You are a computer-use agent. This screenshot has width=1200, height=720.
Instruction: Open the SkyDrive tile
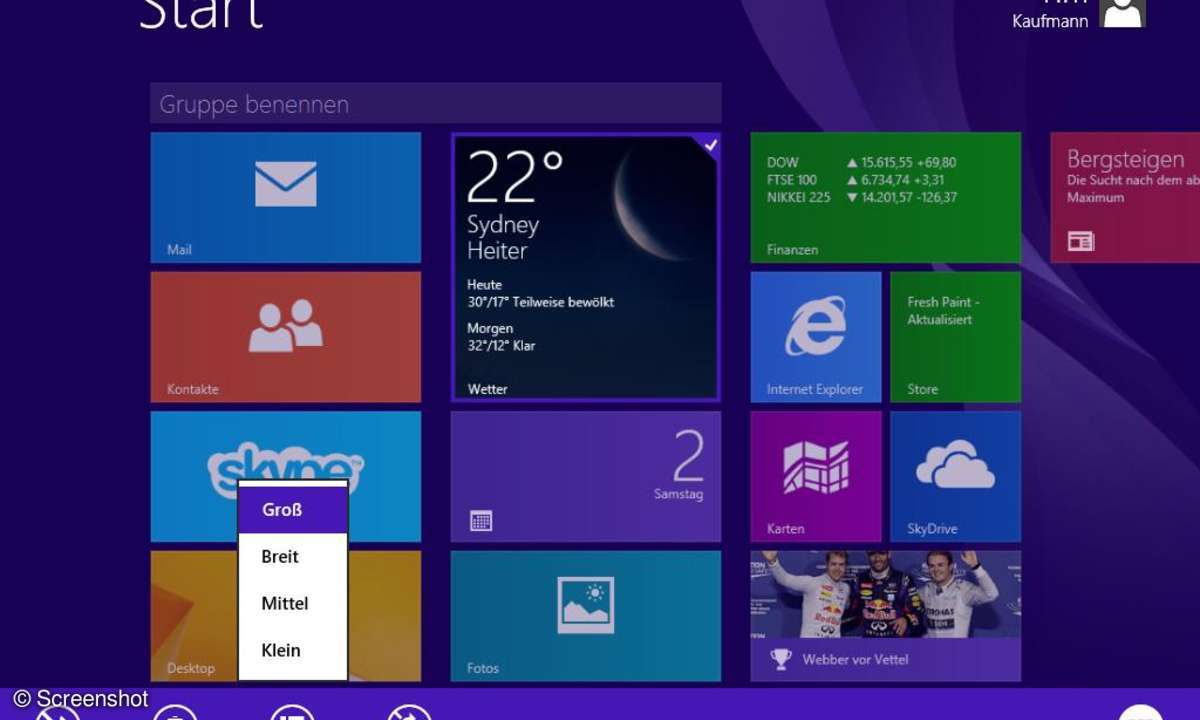coord(956,476)
